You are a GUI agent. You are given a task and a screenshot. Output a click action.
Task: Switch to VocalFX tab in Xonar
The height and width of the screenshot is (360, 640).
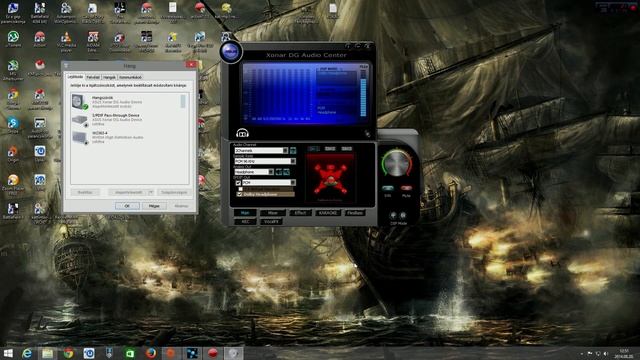click(x=271, y=222)
